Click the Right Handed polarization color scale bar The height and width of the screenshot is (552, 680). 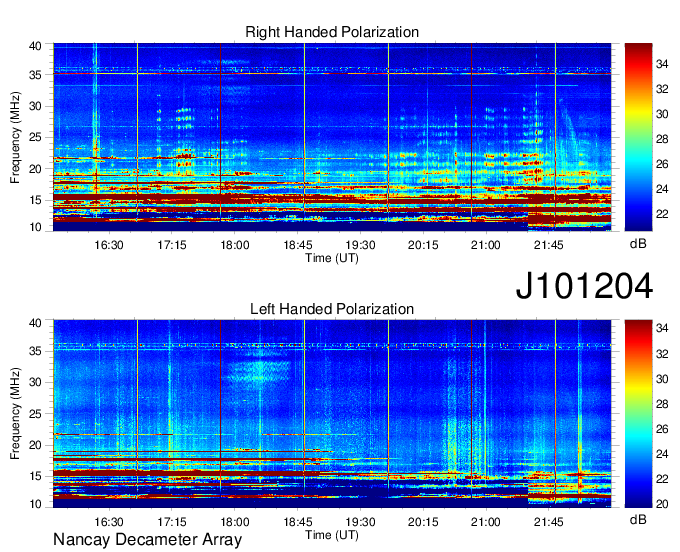pyautogui.click(x=638, y=137)
